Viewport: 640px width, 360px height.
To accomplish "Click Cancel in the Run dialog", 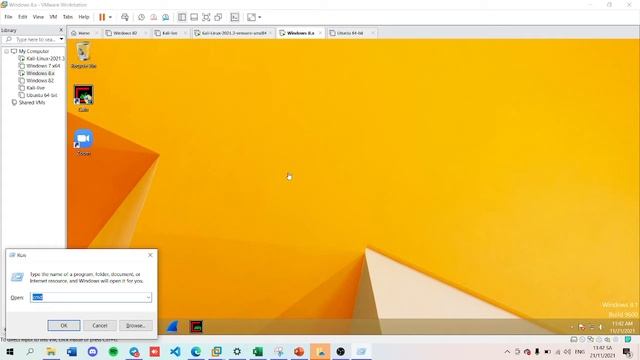I will [x=100, y=326].
